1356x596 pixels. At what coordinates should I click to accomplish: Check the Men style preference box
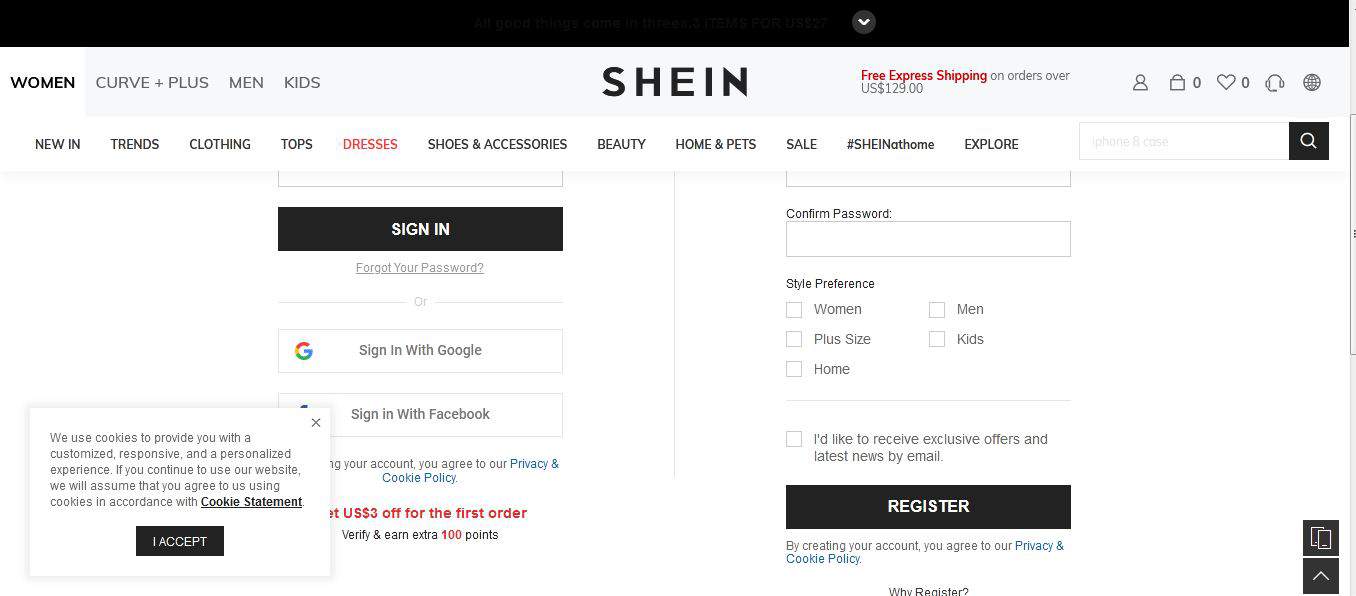[937, 310]
